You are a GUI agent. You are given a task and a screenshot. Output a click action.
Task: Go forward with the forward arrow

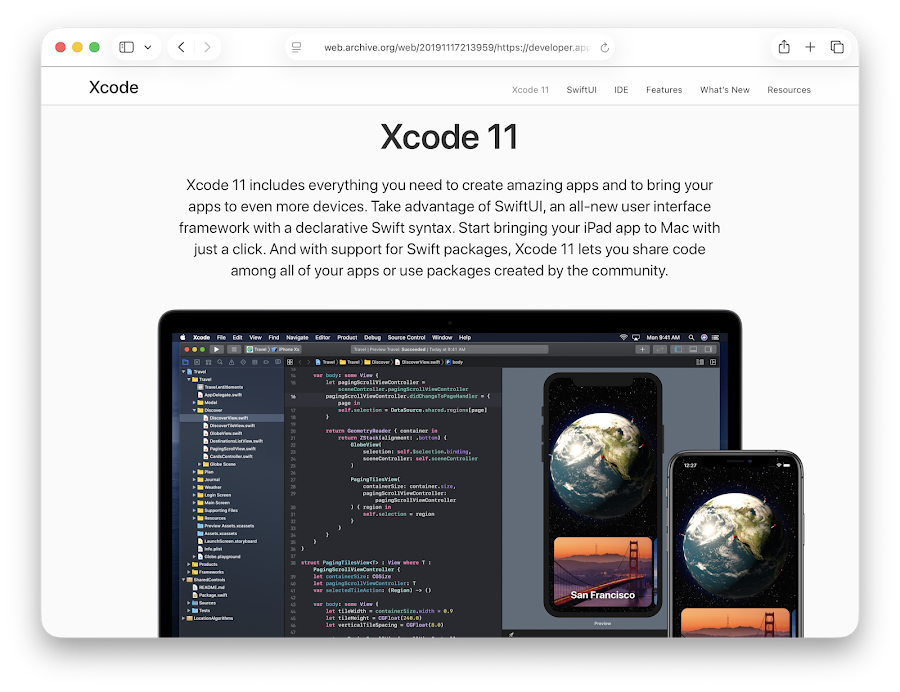coord(207,47)
